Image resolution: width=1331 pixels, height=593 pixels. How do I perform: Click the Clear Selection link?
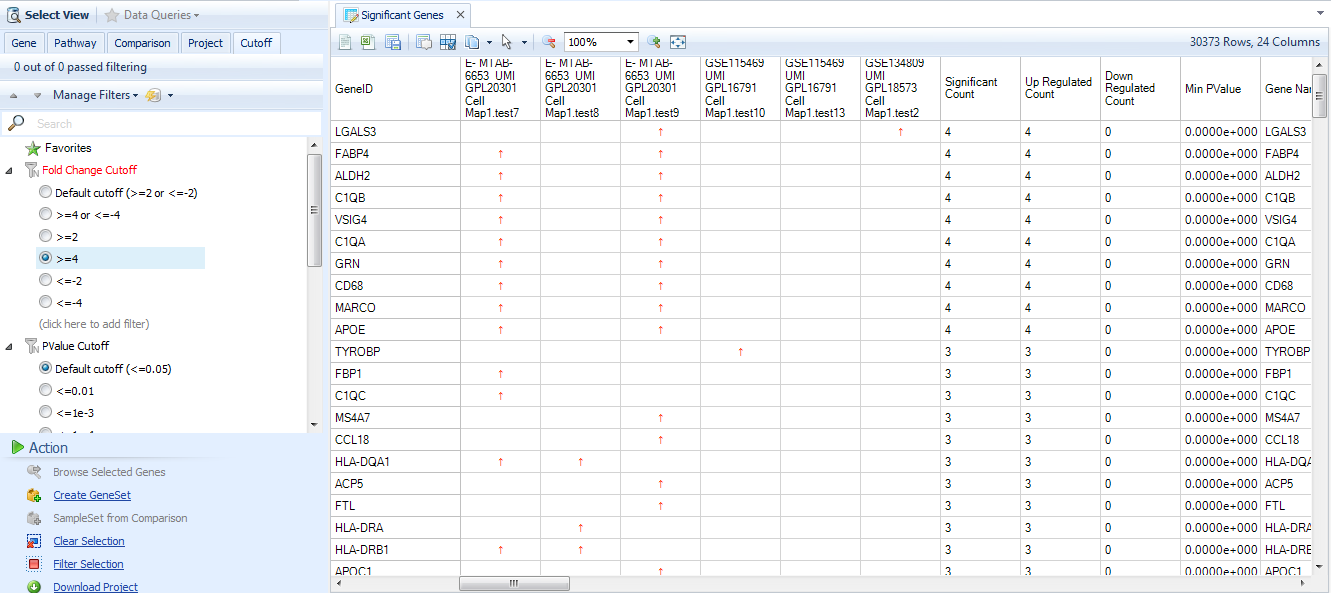[89, 541]
